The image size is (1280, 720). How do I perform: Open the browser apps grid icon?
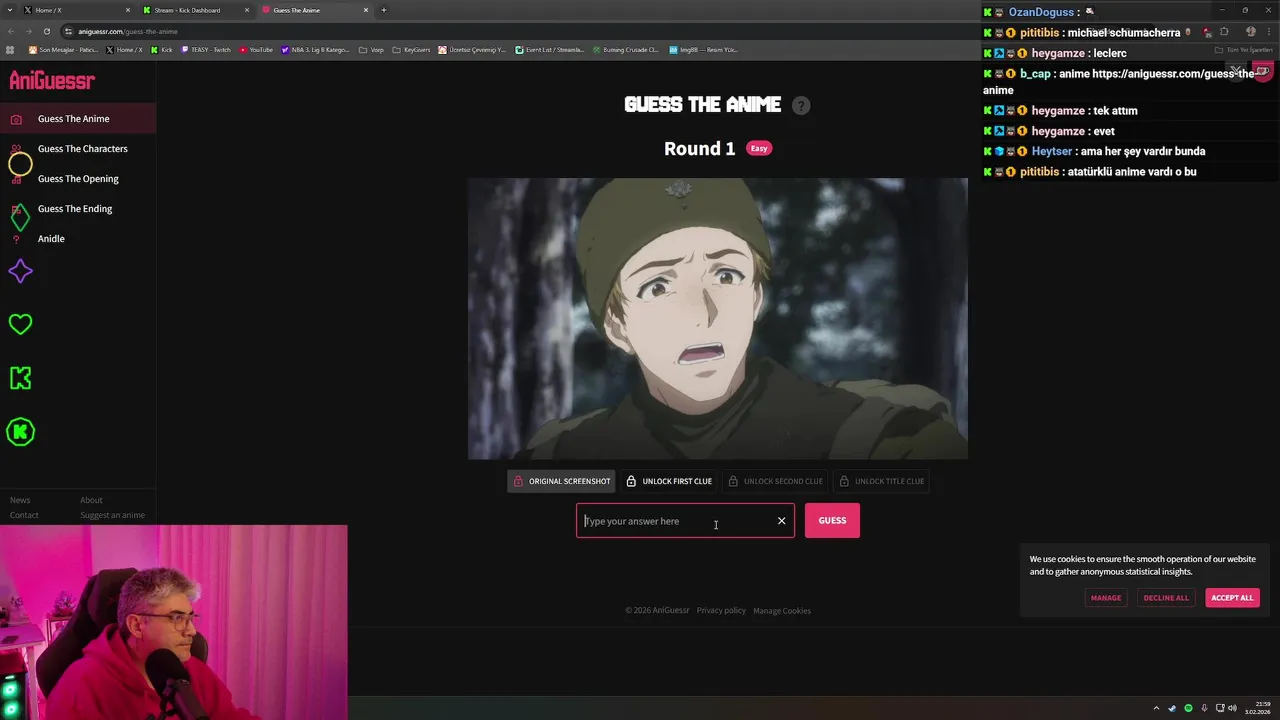click(10, 49)
